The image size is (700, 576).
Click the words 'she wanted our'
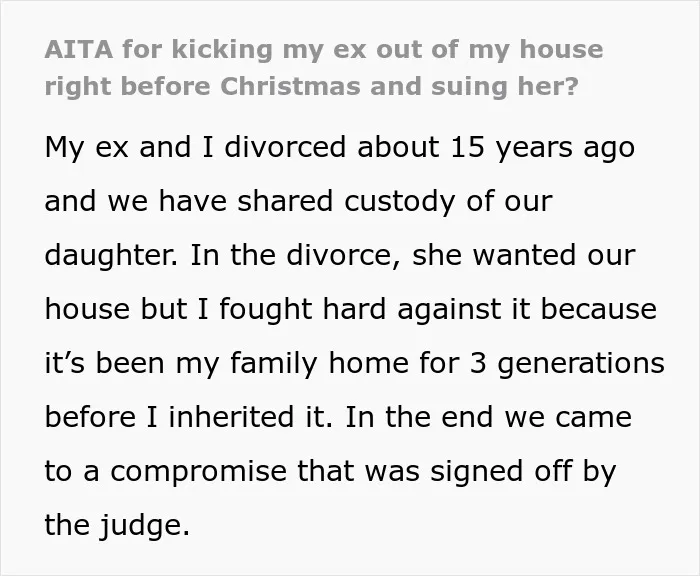(523, 255)
